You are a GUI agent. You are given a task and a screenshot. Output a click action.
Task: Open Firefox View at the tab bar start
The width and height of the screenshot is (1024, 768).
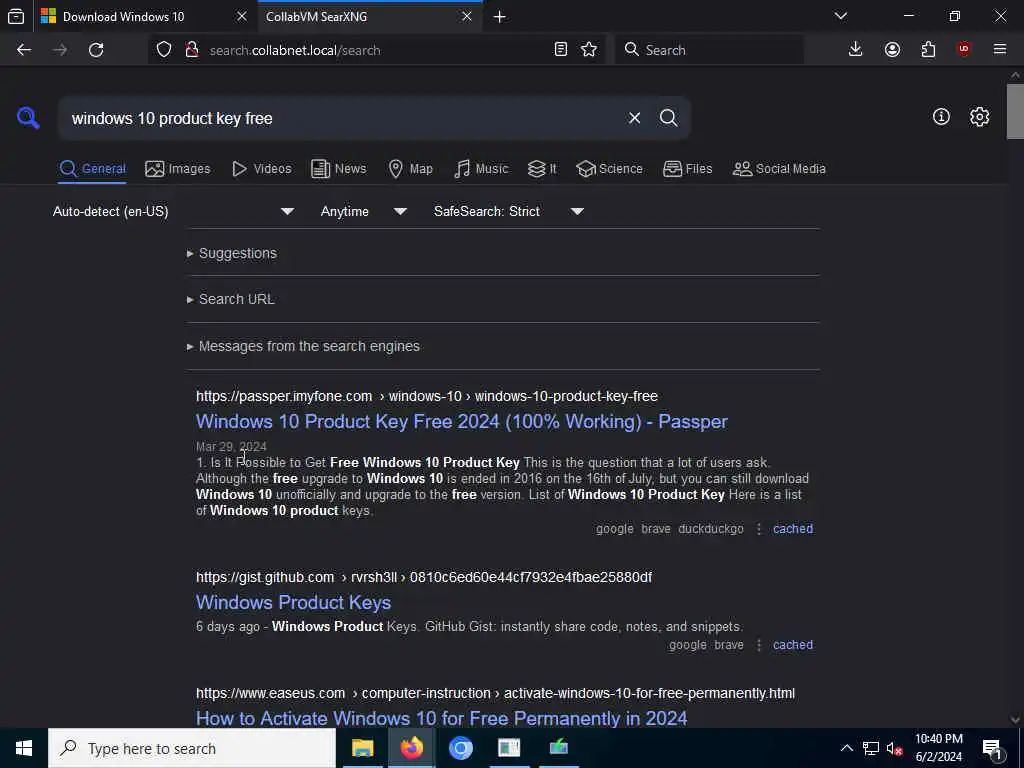coord(16,16)
